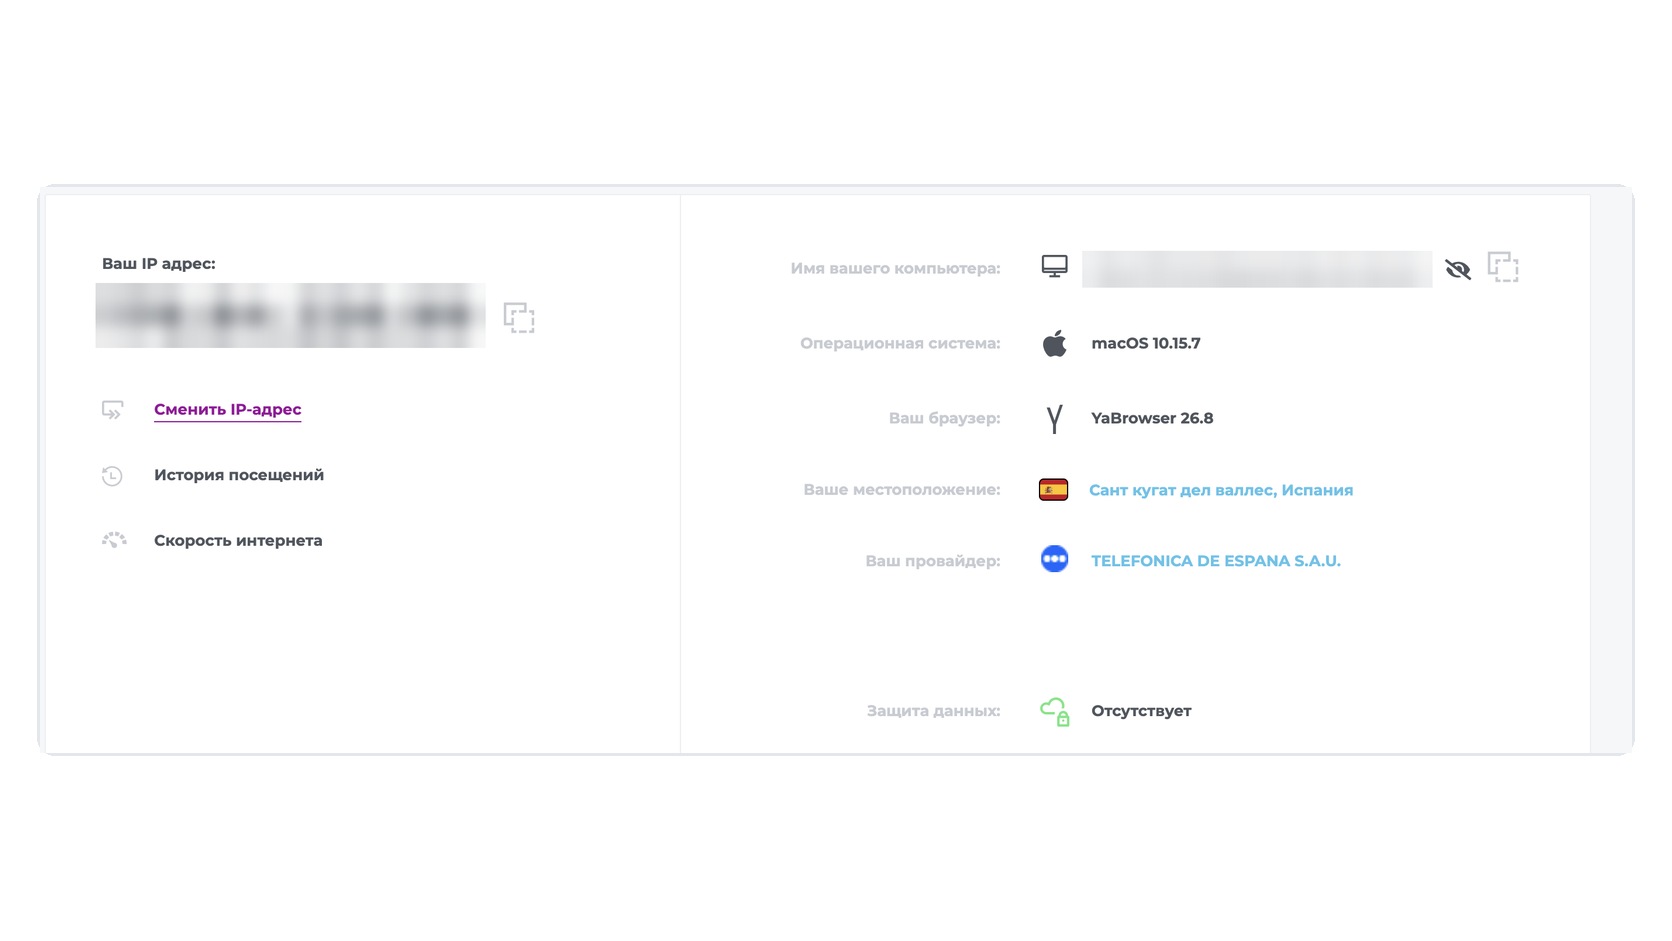Open Скорость интернета

coord(238,541)
